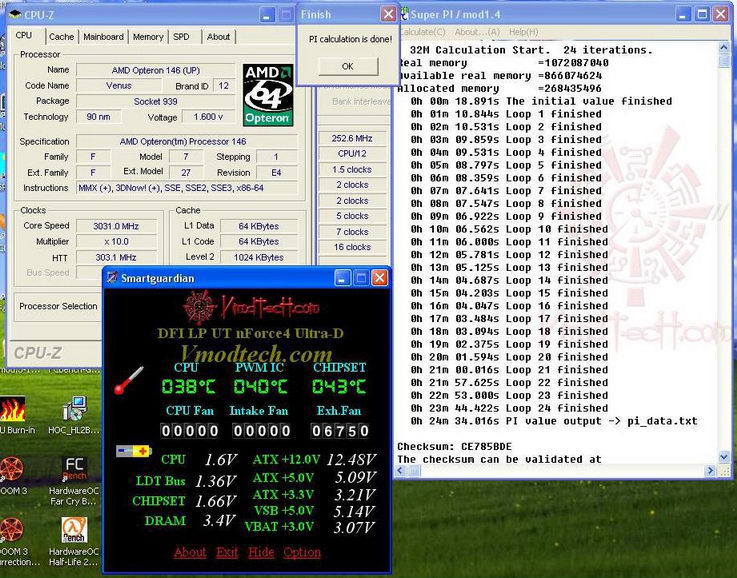The height and width of the screenshot is (578, 737).
Task: Select the SPD tab in CPU-Z
Action: pos(181,37)
